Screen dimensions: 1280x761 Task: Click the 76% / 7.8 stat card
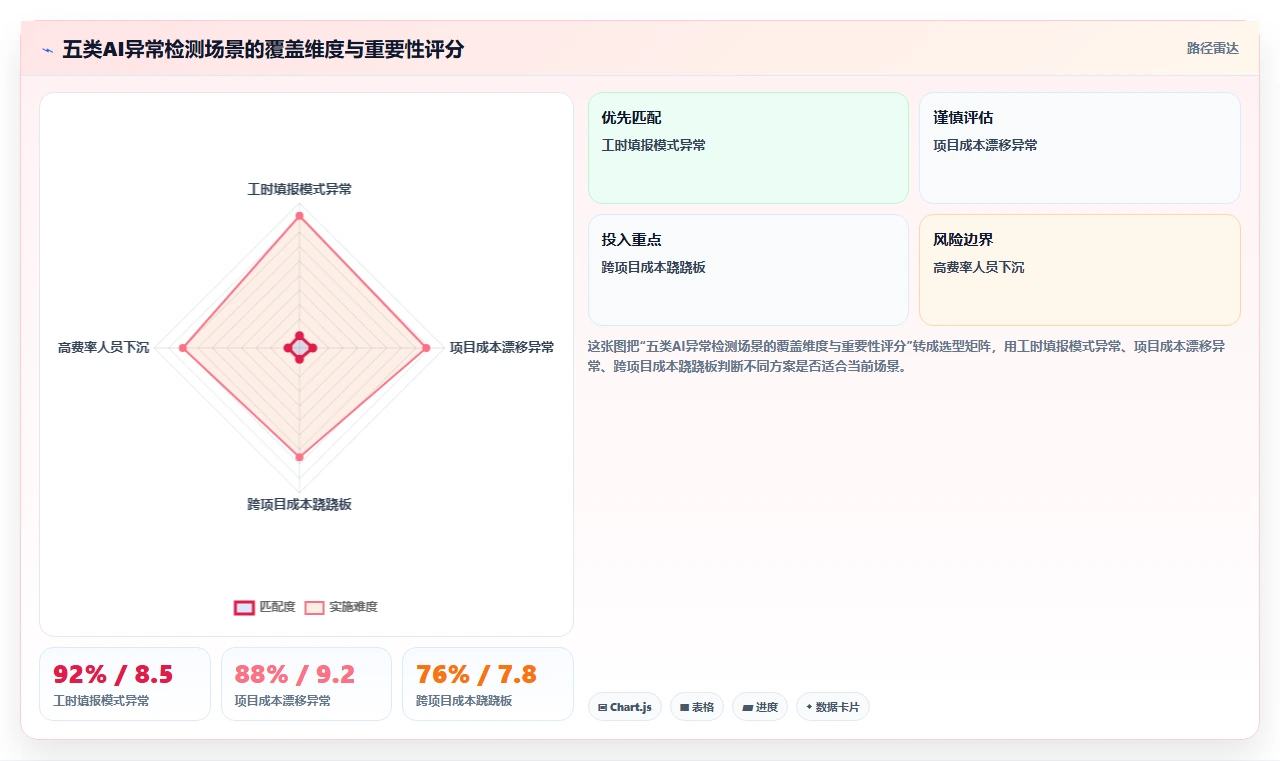point(488,684)
